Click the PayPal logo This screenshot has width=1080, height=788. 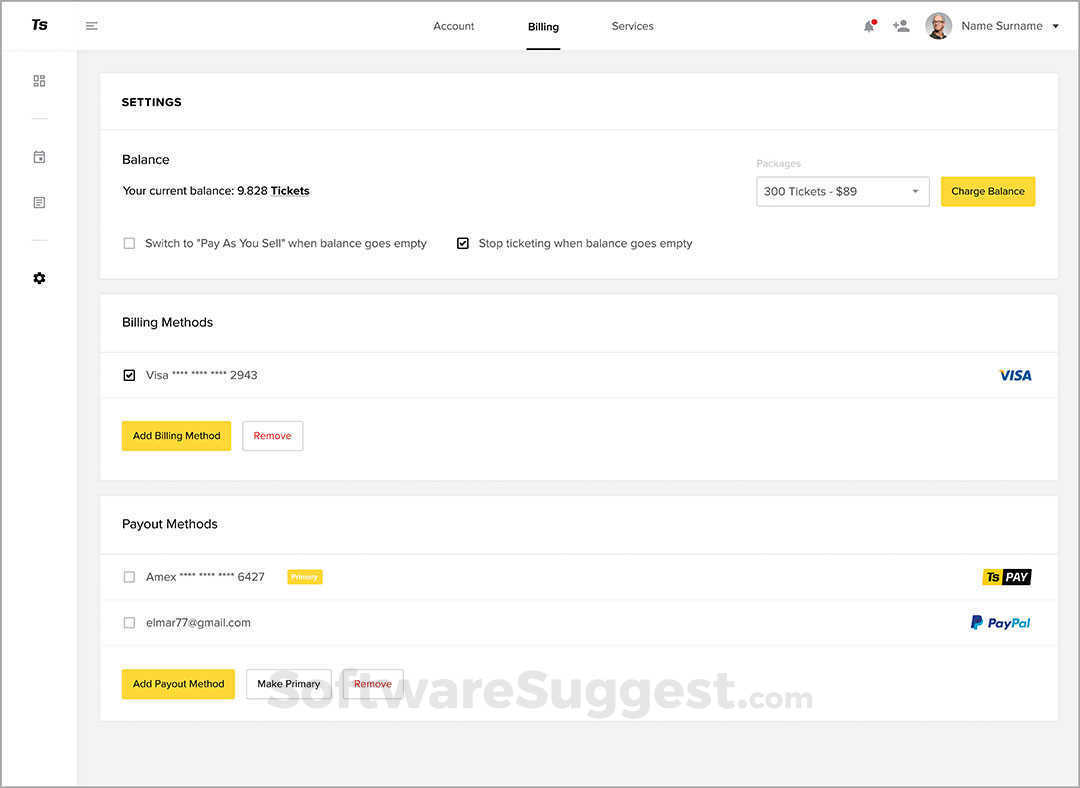click(1000, 623)
